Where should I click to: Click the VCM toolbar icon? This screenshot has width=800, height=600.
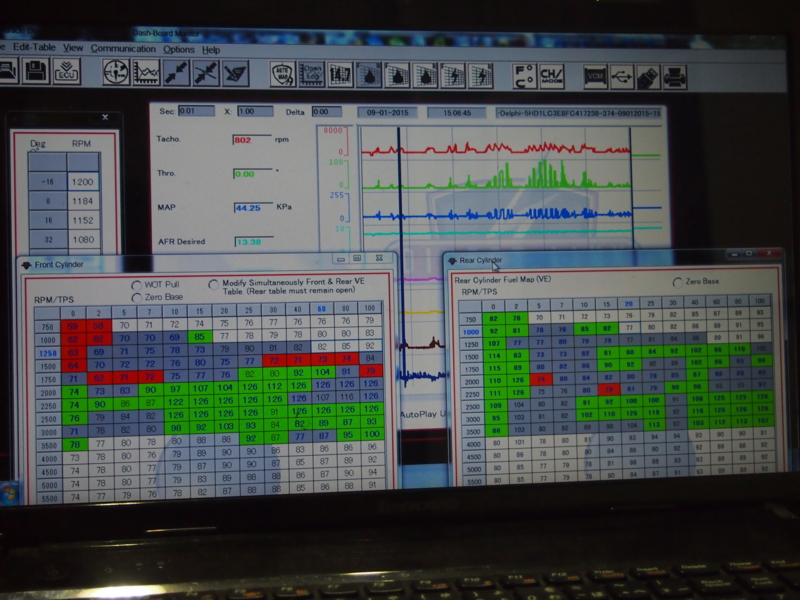click(595, 78)
